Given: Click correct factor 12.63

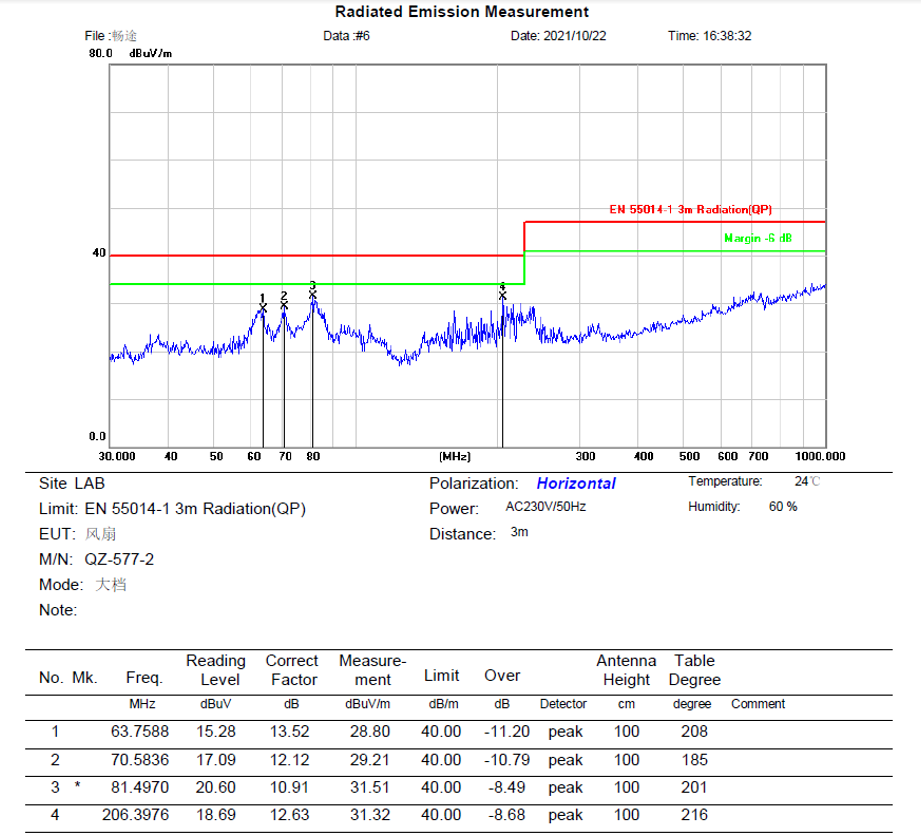Looking at the screenshot, I should pyautogui.click(x=290, y=815).
